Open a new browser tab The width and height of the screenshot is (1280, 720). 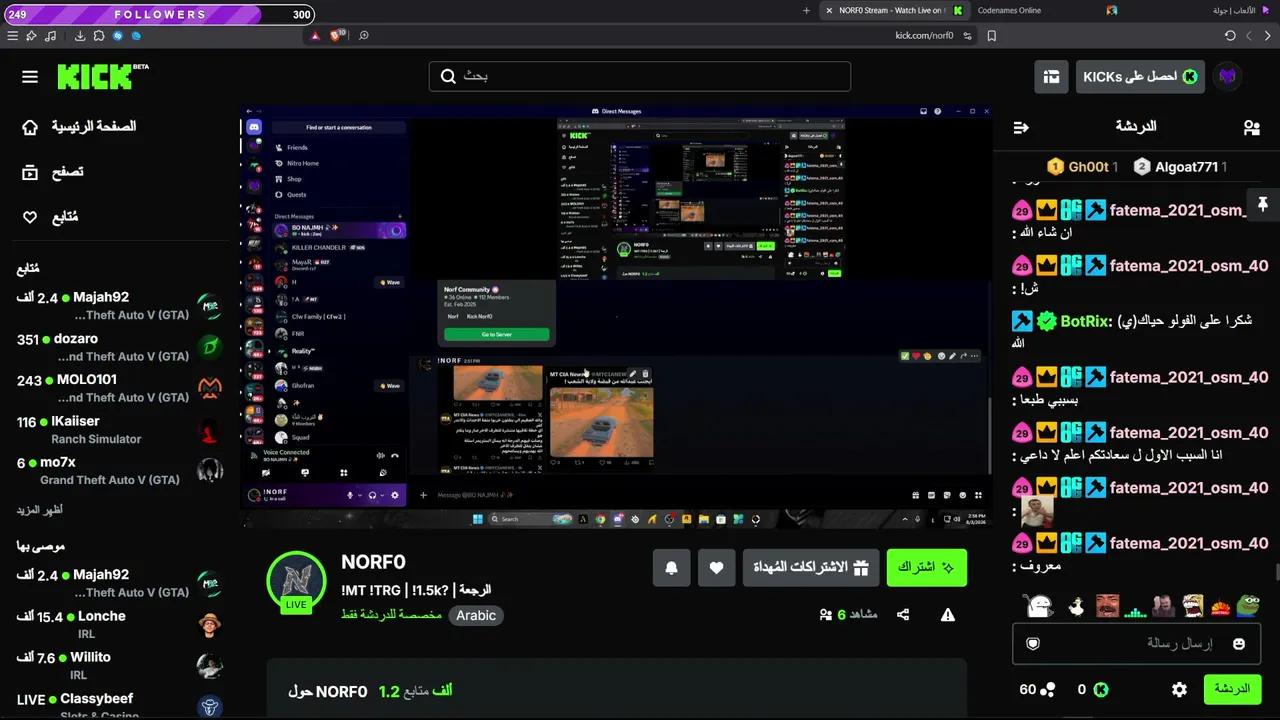pos(806,11)
